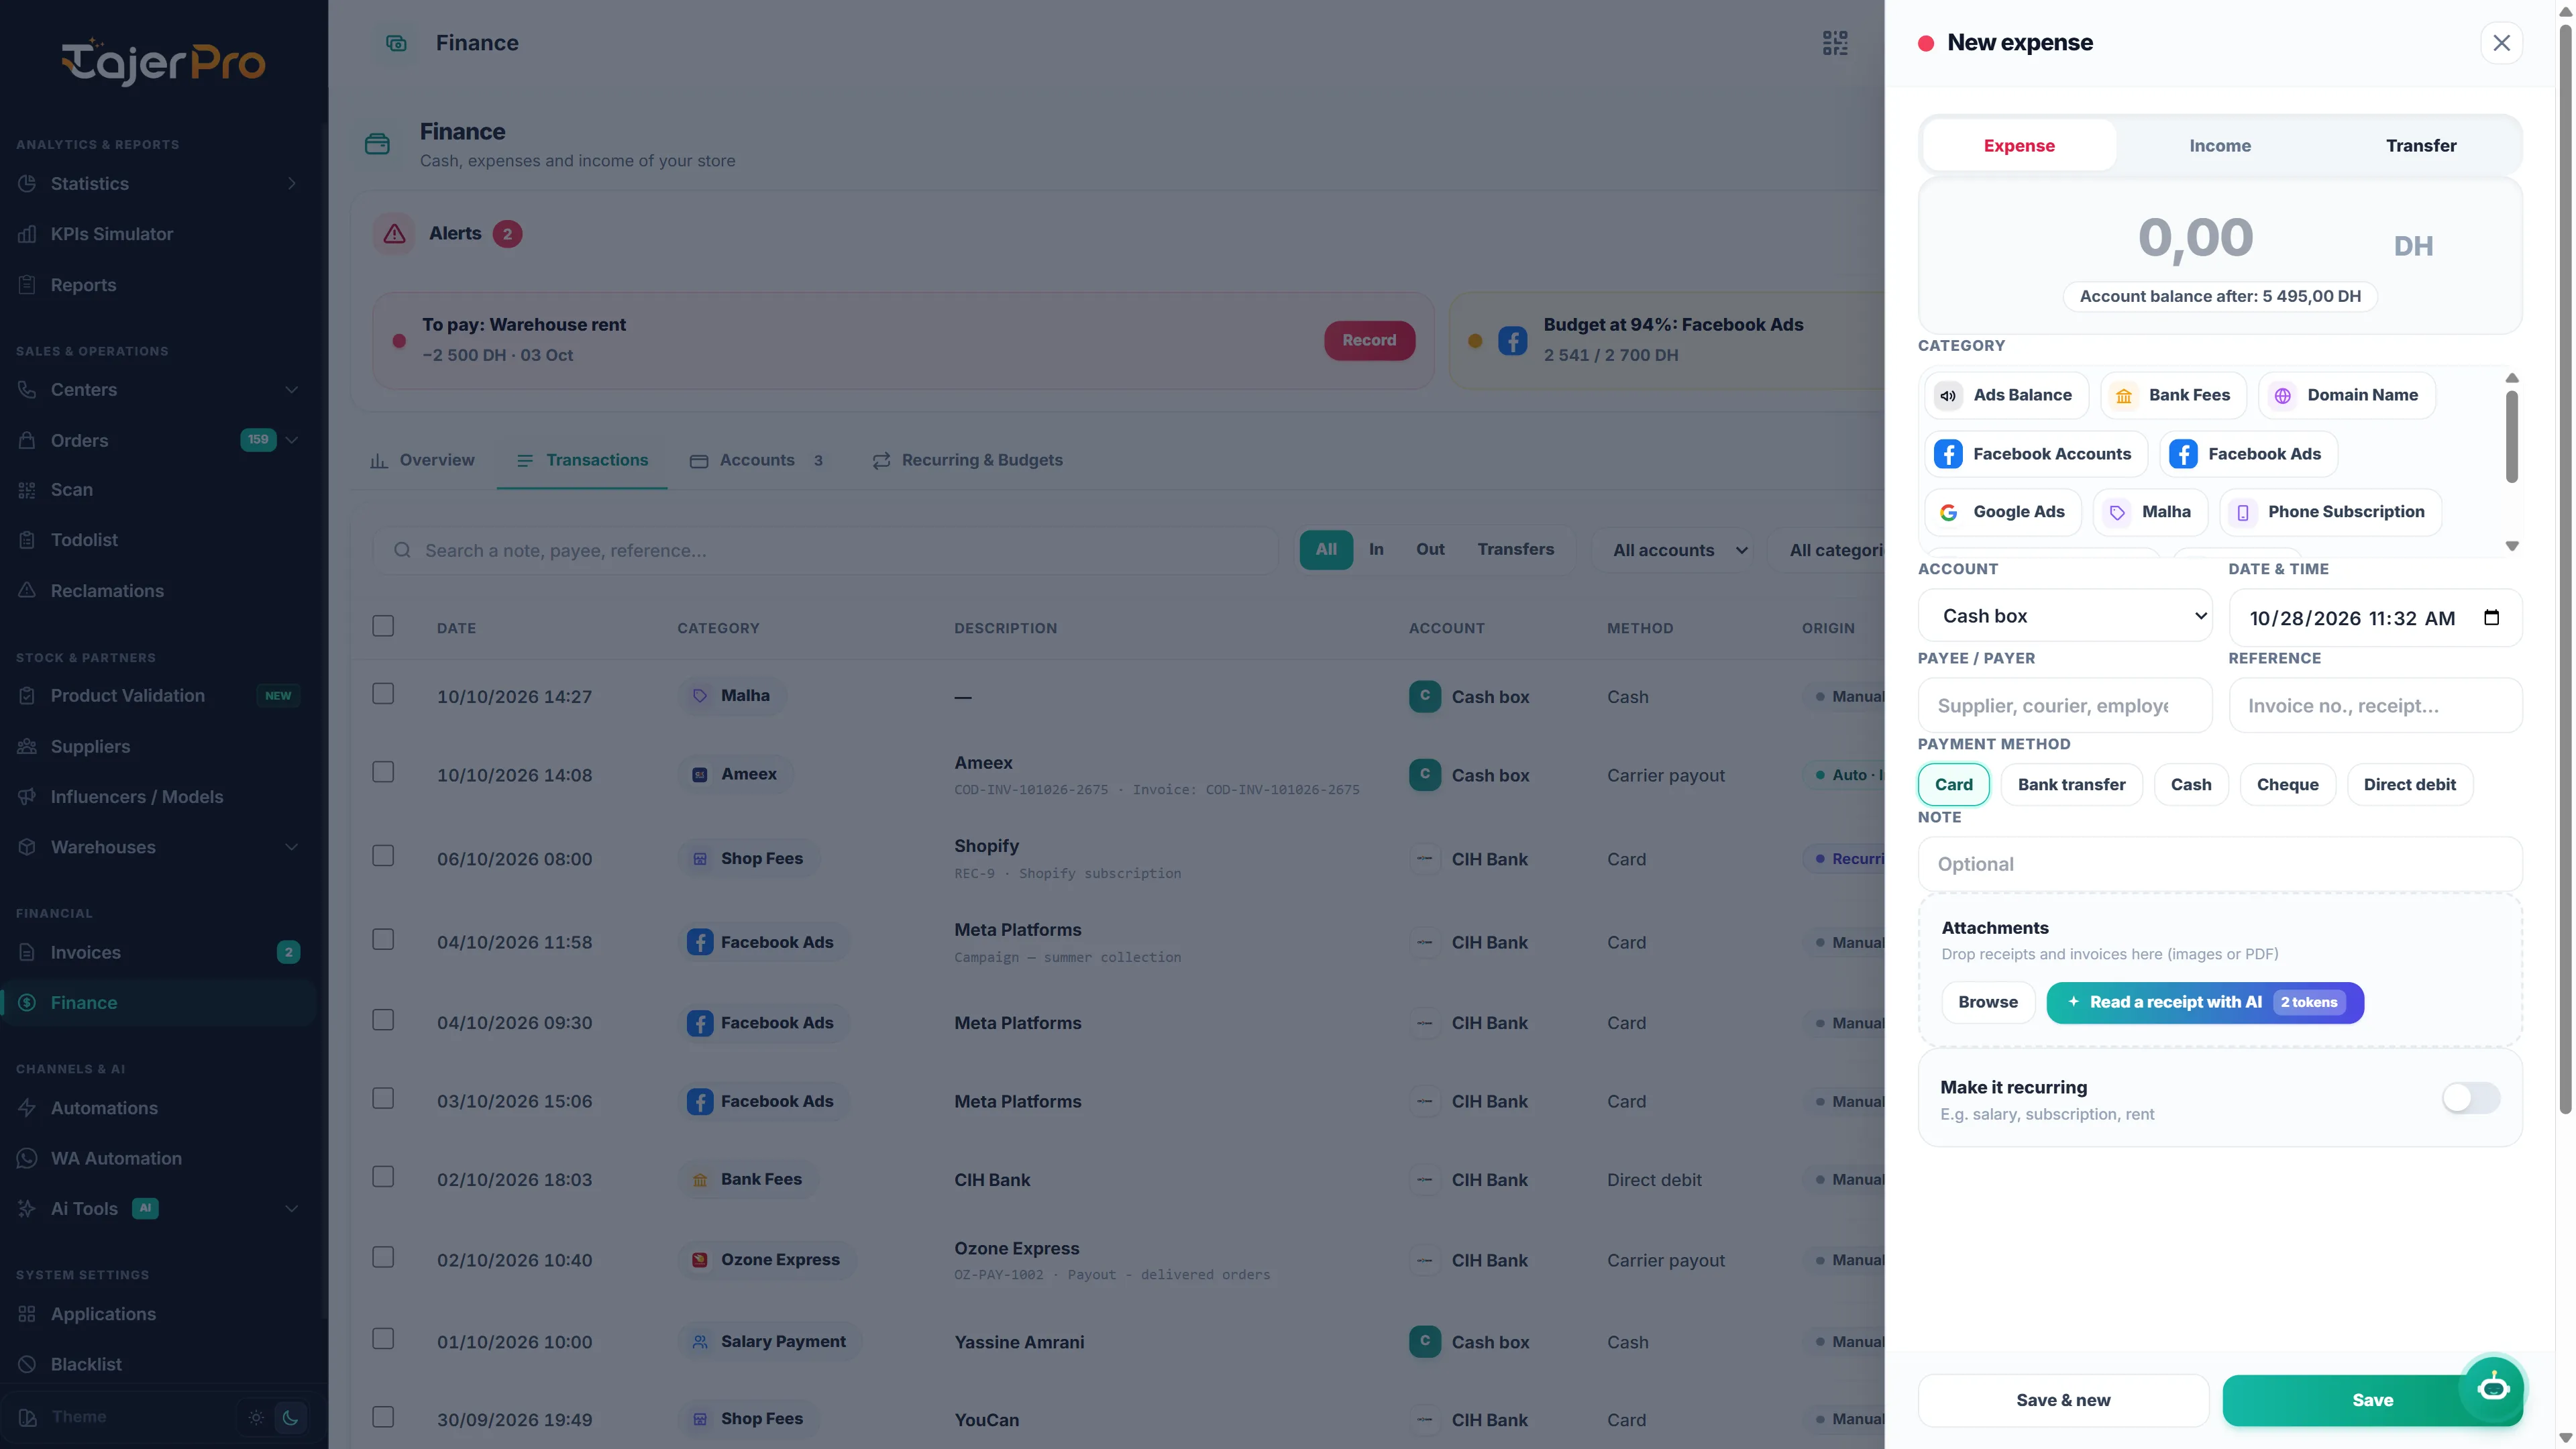Viewport: 2576px width, 1449px height.
Task: Expand the Warehouses sidebar menu
Action: pos(291,847)
